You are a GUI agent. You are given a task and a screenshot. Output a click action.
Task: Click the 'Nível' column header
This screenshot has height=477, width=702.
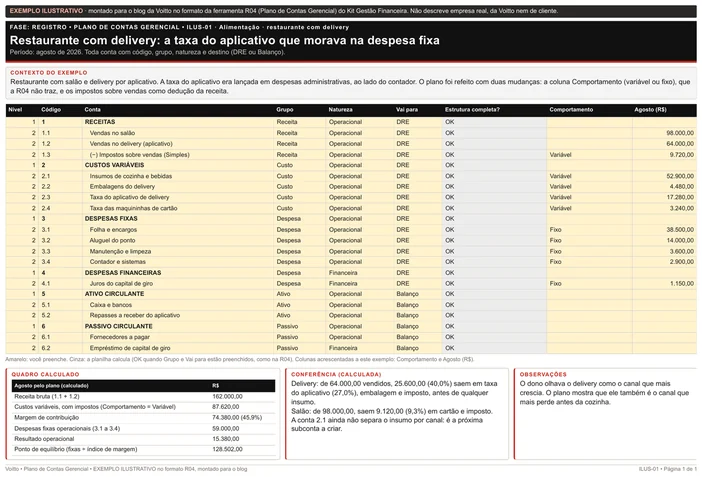pyautogui.click(x=15, y=110)
